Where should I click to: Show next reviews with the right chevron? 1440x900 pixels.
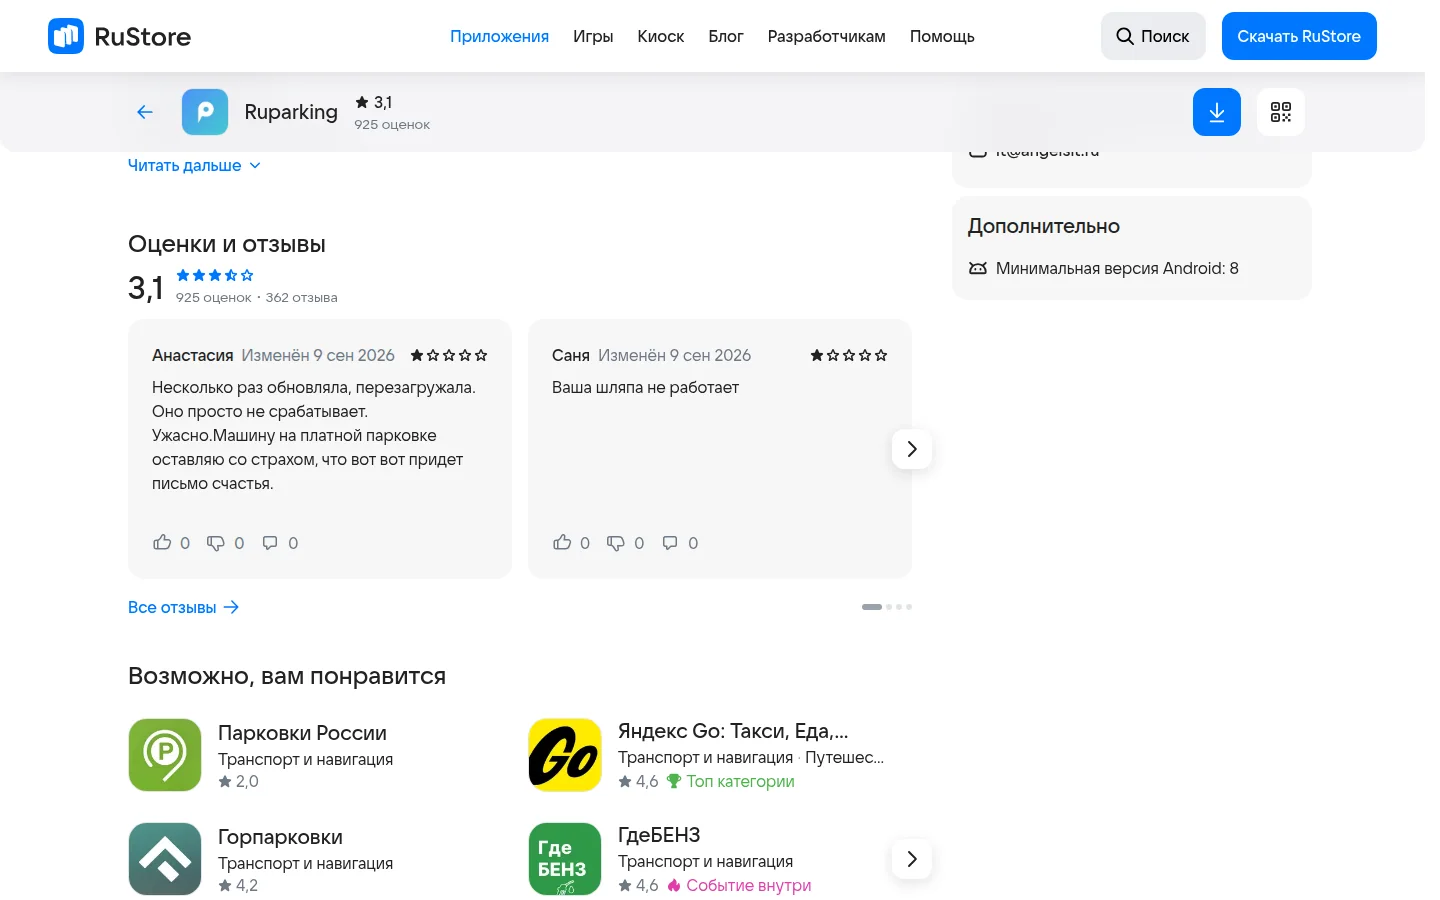pos(912,449)
